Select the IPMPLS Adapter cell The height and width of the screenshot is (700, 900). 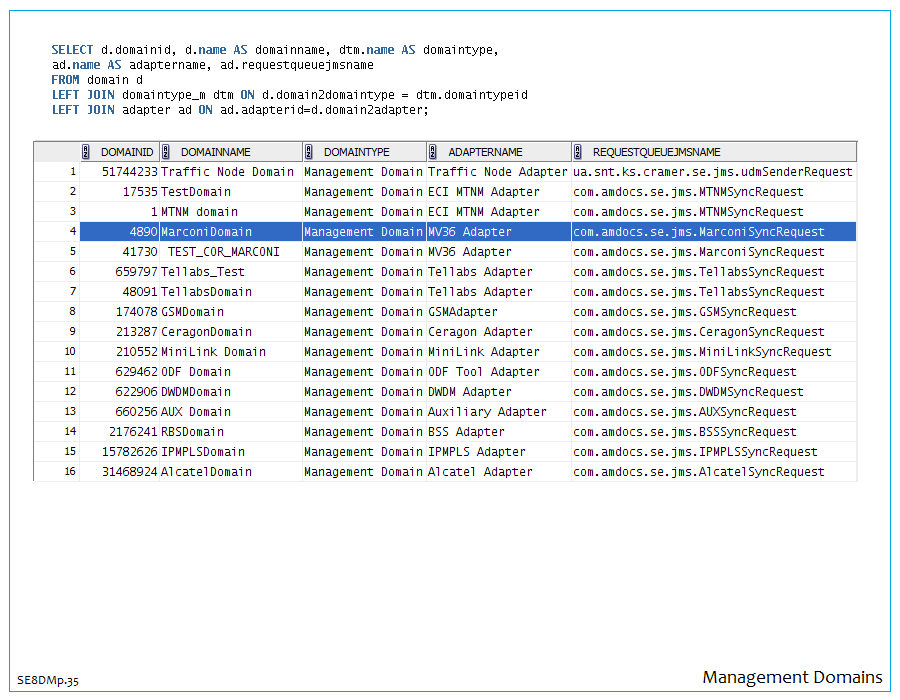(476, 452)
